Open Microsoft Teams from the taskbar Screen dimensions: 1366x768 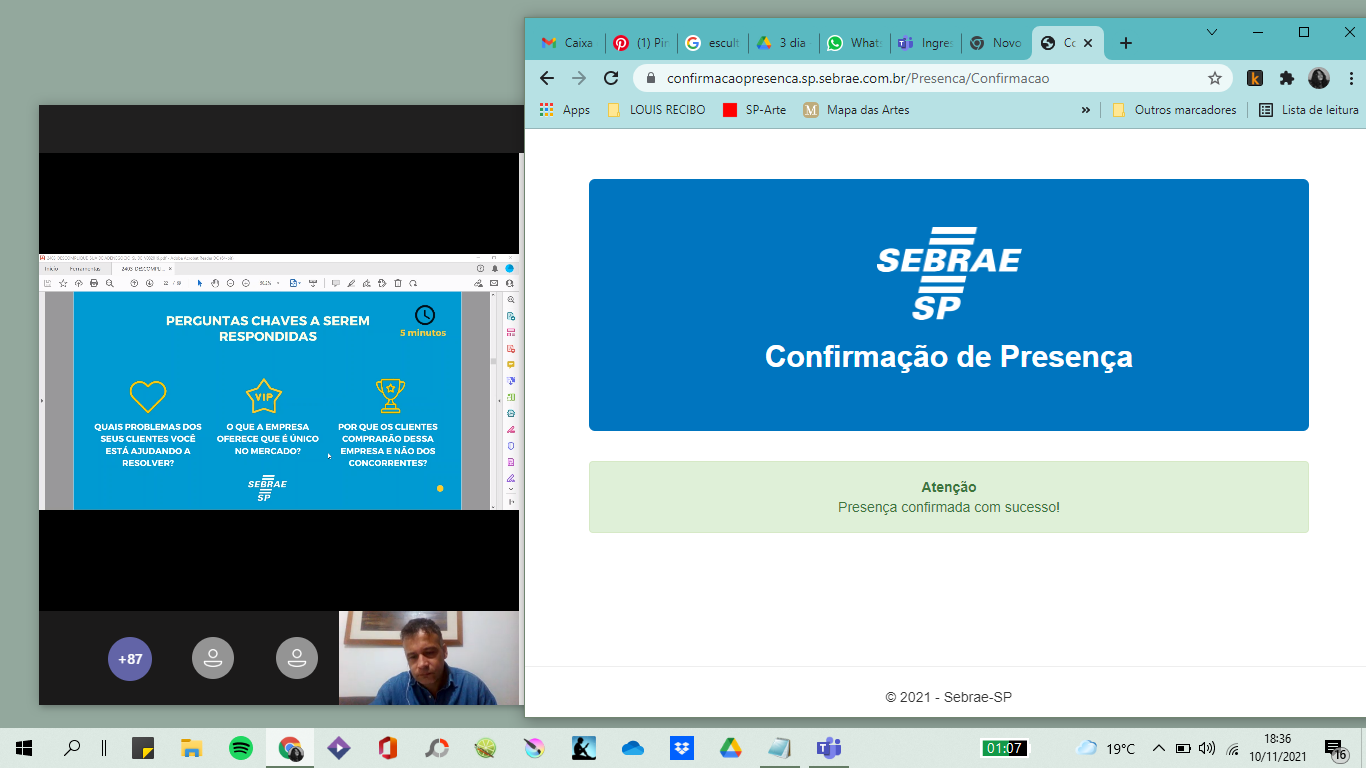pos(829,747)
